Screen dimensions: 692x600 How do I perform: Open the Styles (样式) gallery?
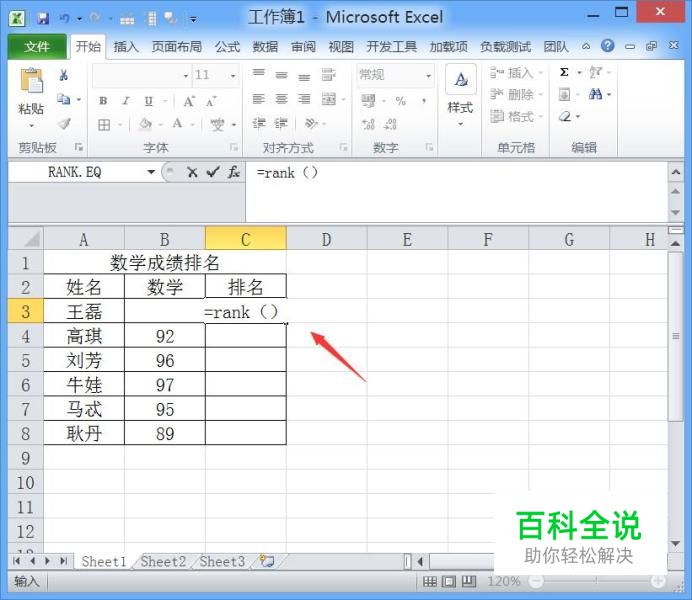click(x=460, y=96)
